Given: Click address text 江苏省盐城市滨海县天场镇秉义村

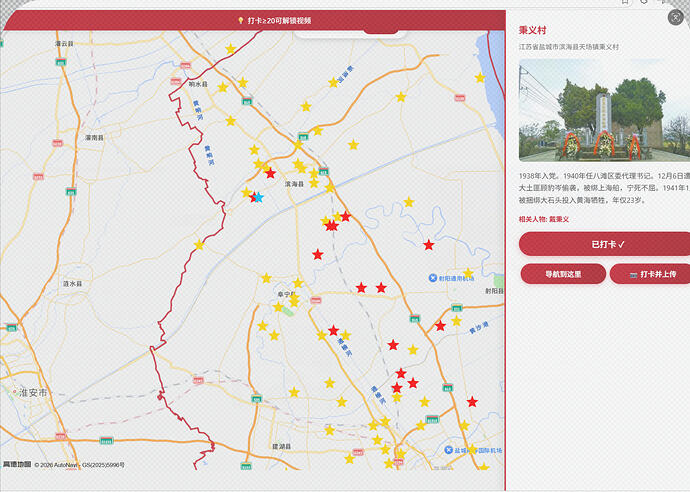Looking at the screenshot, I should click(x=569, y=47).
